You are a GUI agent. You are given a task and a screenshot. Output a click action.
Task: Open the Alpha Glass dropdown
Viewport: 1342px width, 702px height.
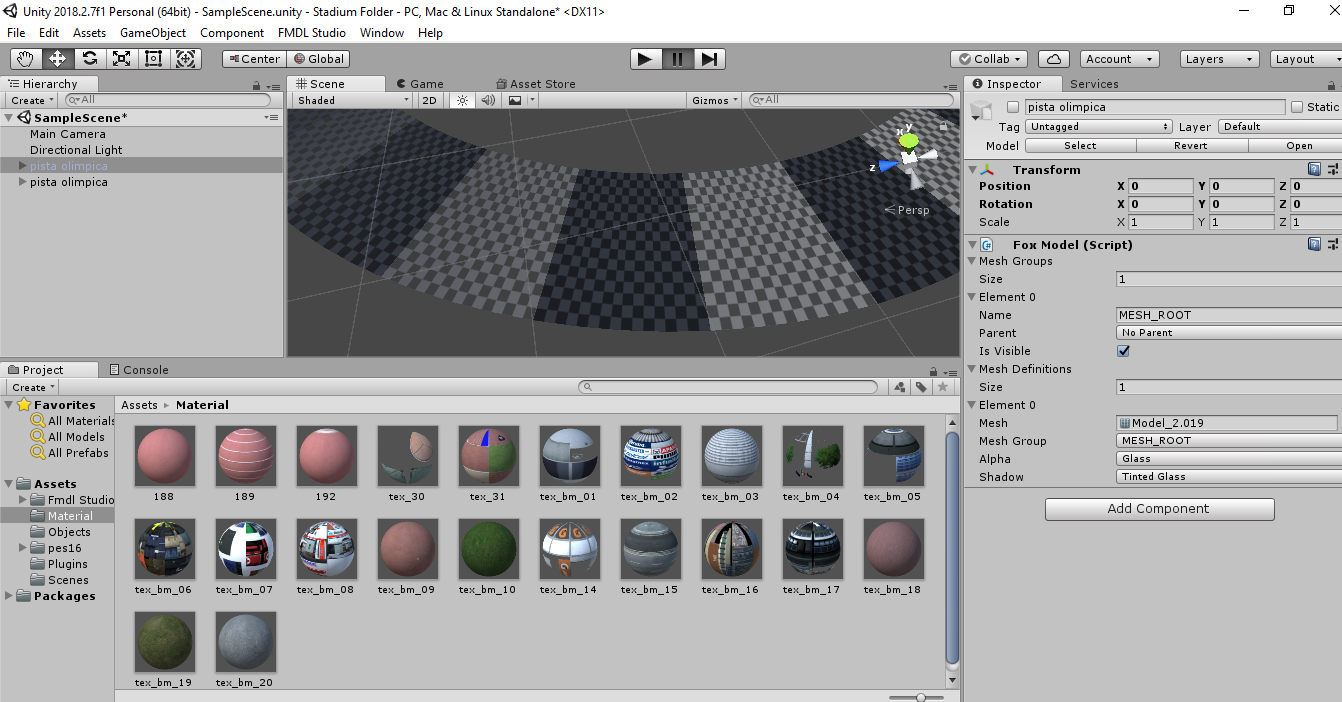pos(1229,459)
